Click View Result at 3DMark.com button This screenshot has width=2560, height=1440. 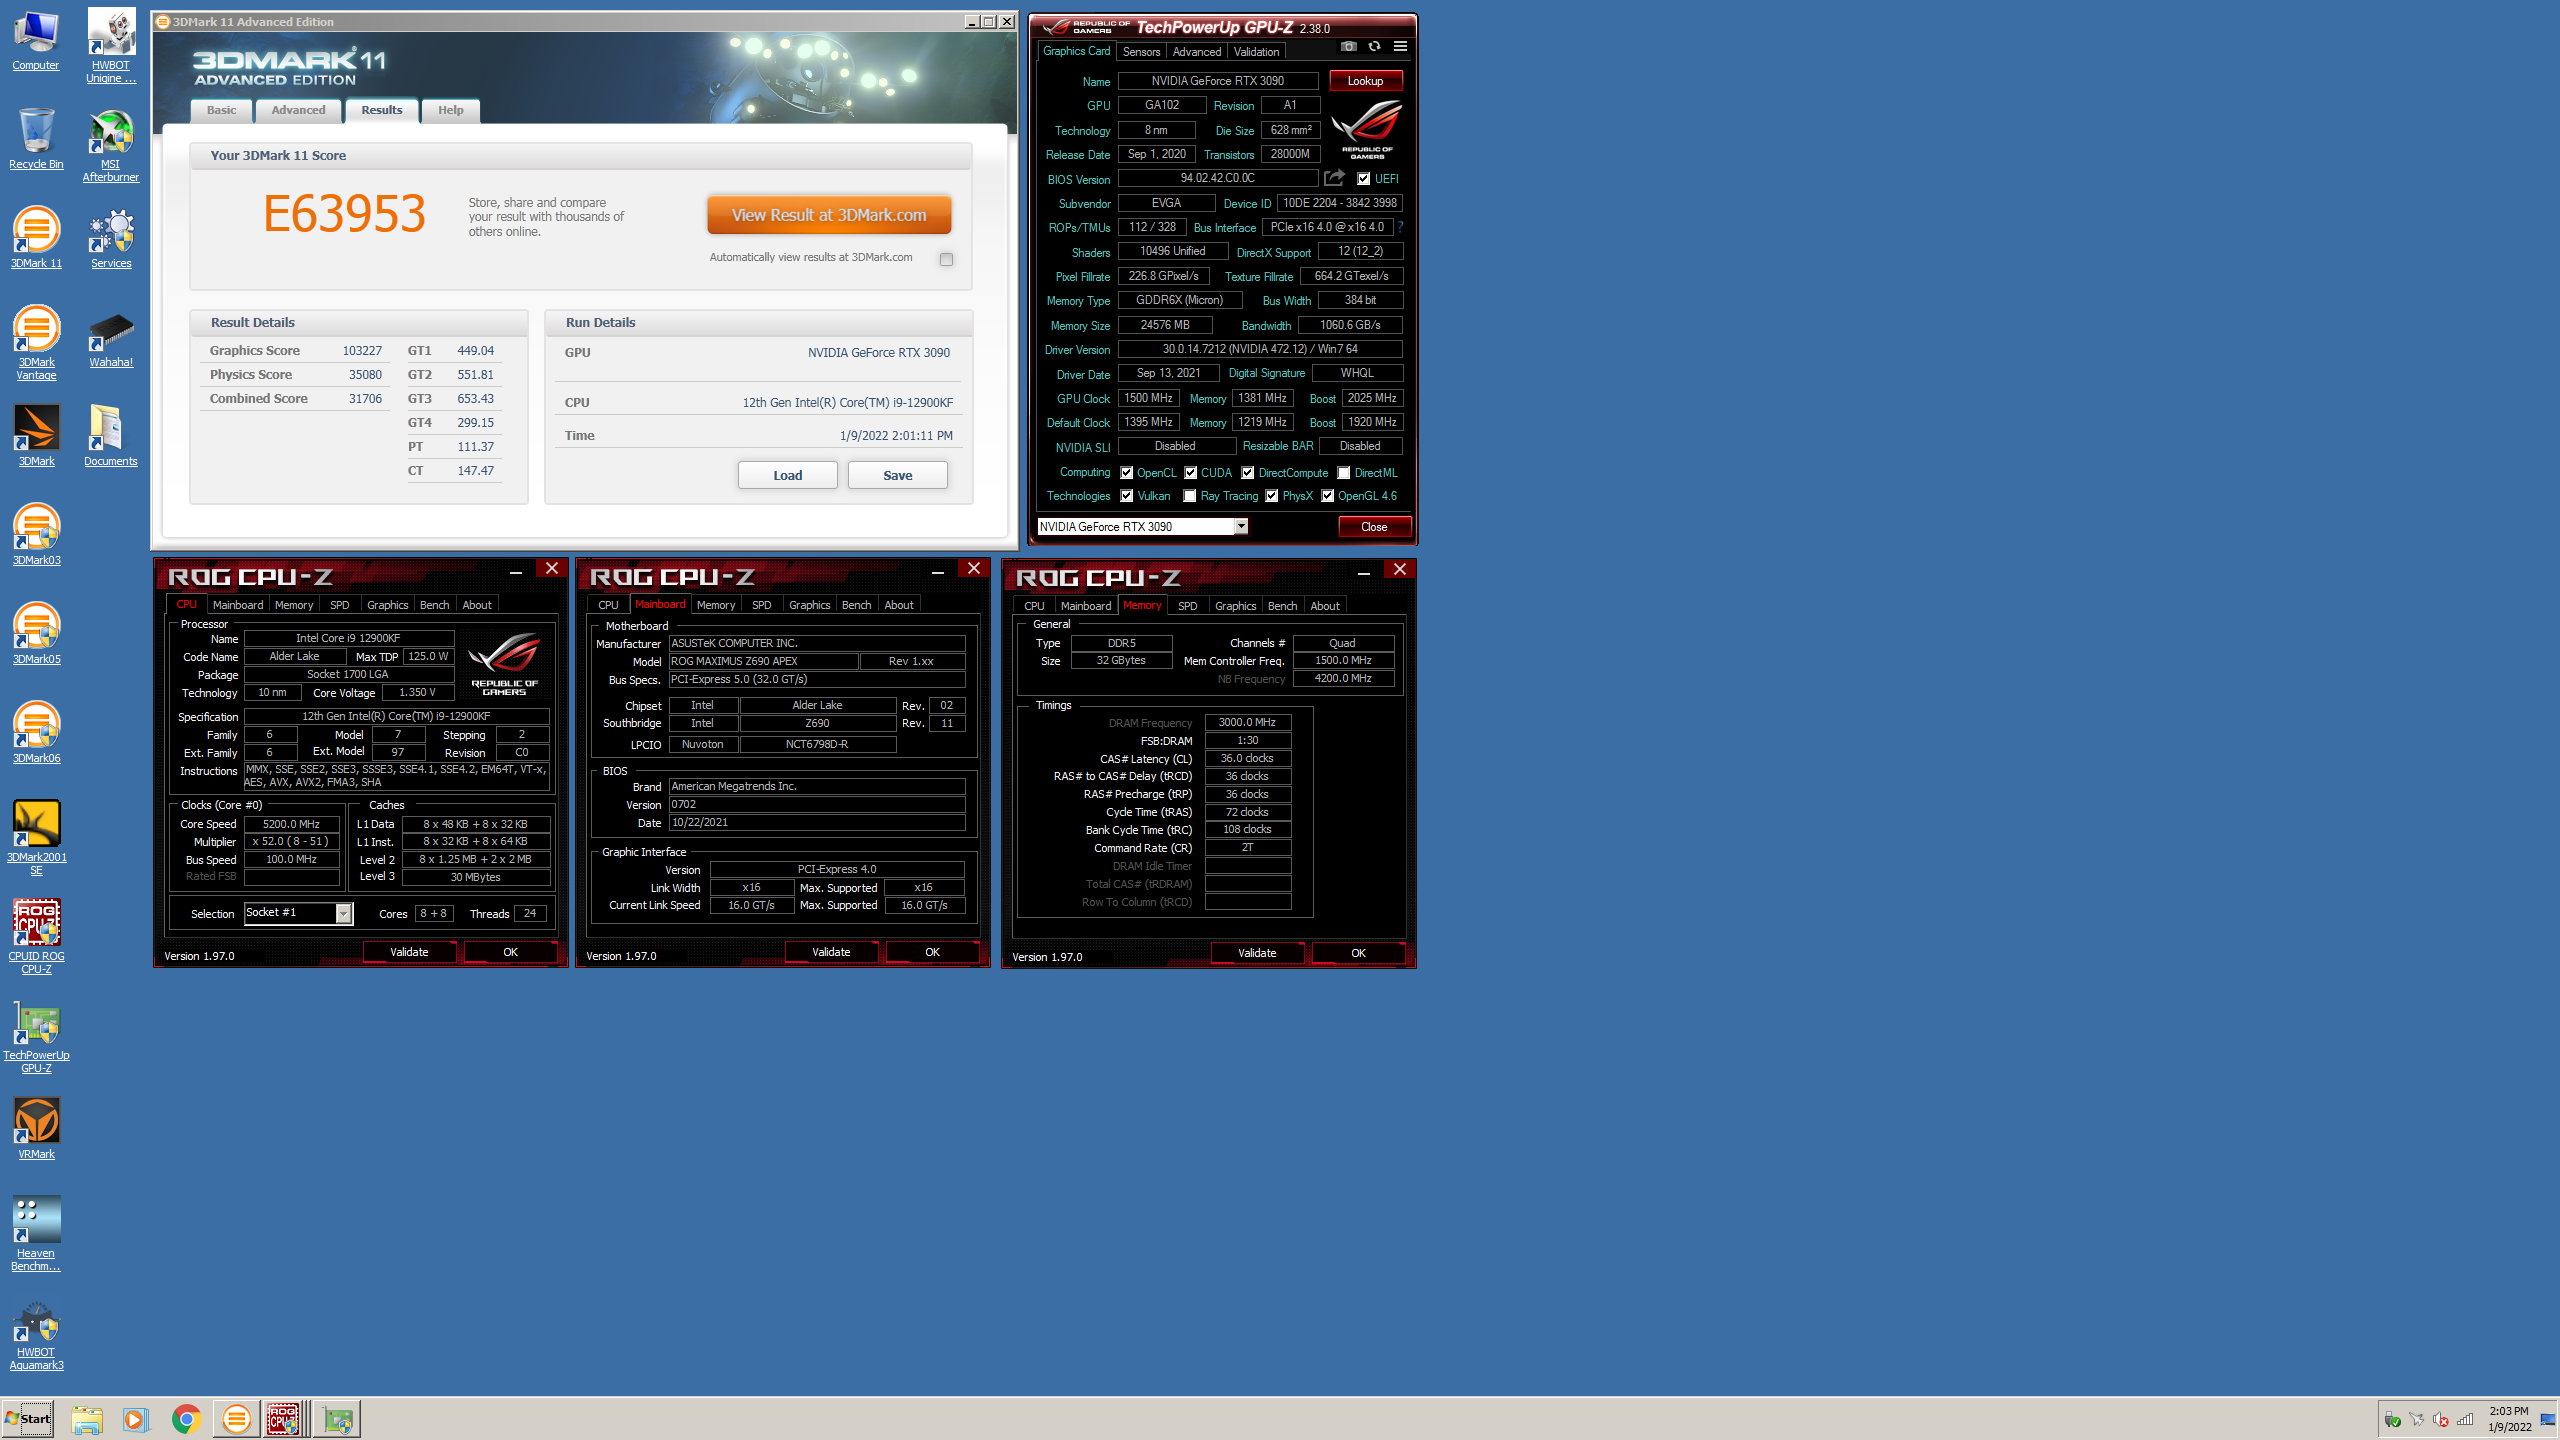coord(829,215)
